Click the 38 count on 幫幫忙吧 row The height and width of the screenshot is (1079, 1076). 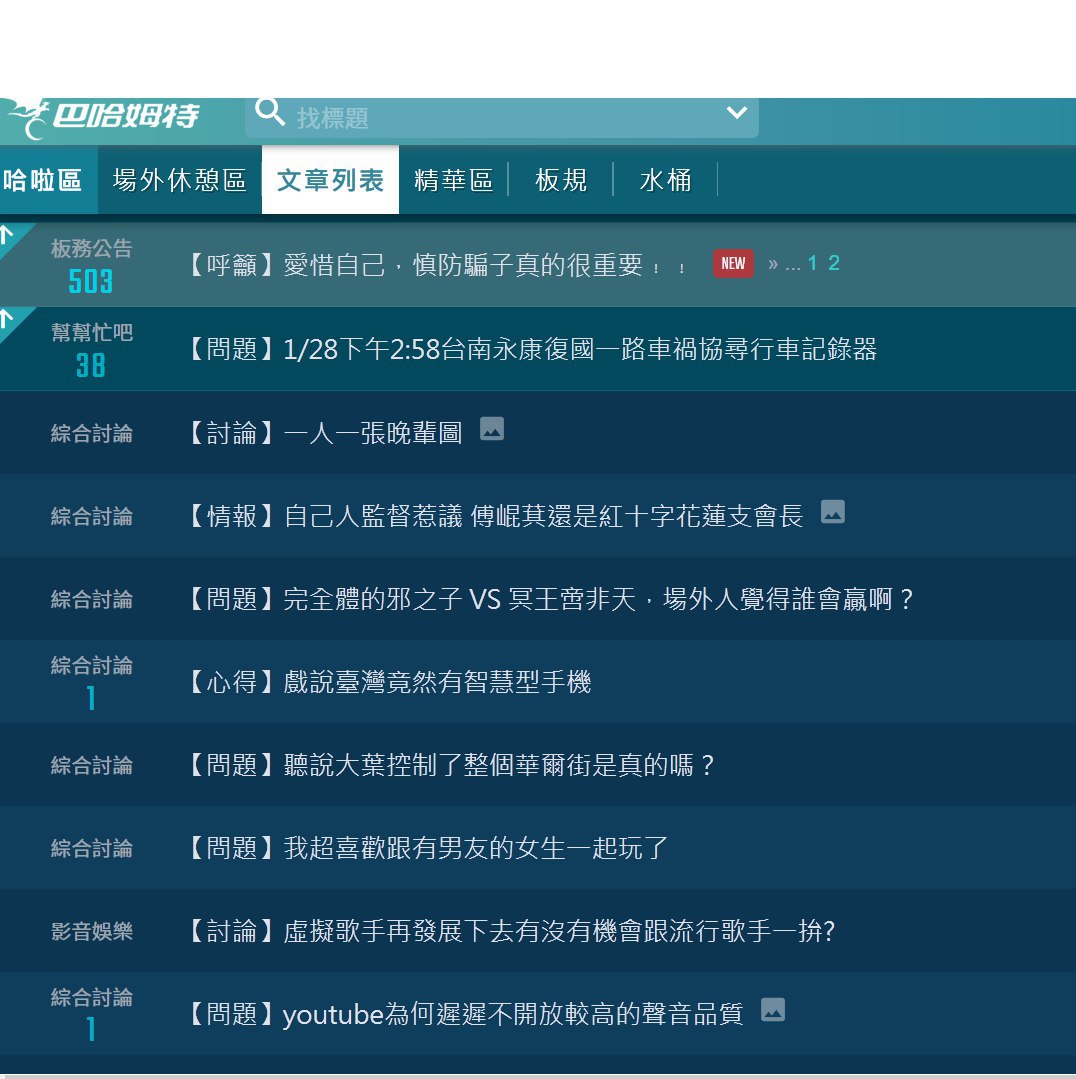[x=91, y=365]
